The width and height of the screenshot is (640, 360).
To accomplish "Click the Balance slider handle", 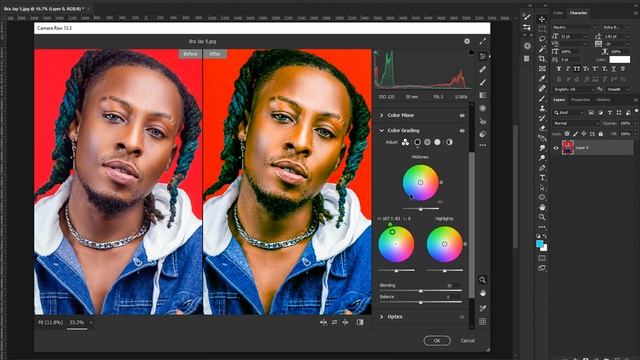I will (420, 302).
